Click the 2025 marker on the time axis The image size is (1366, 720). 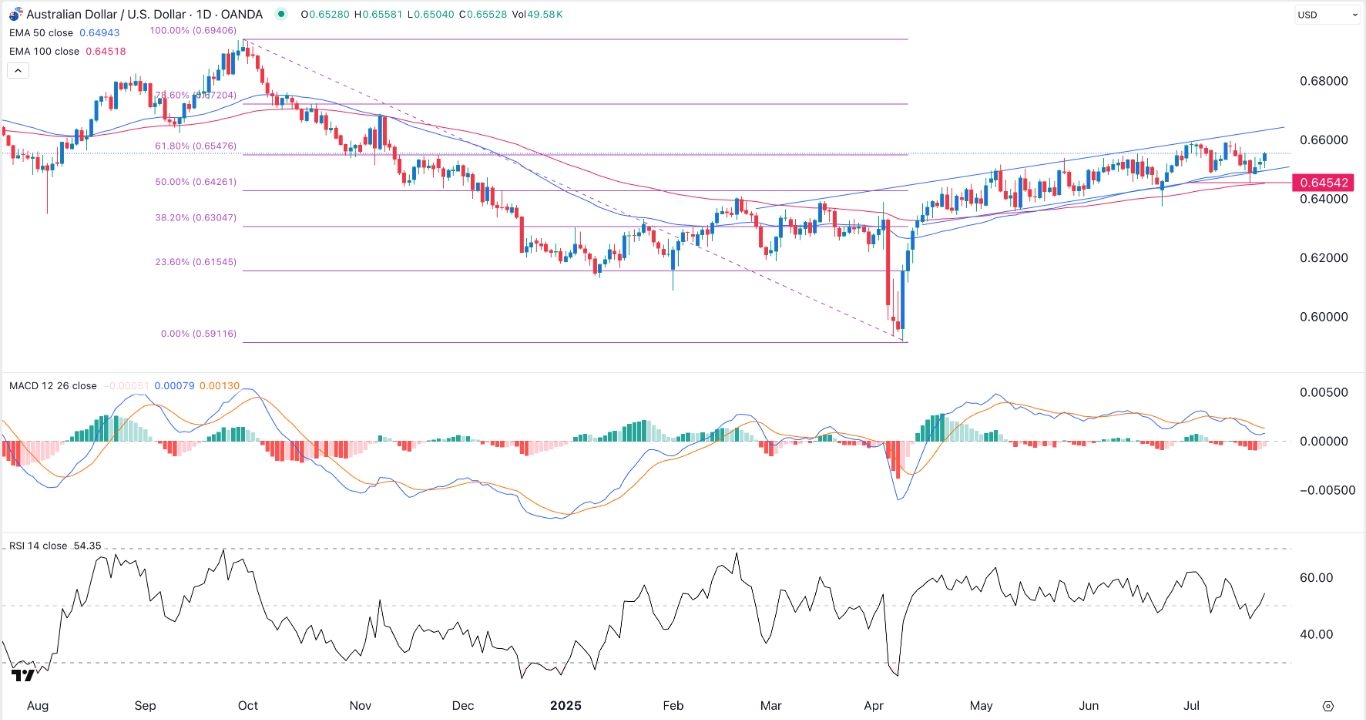(x=566, y=706)
